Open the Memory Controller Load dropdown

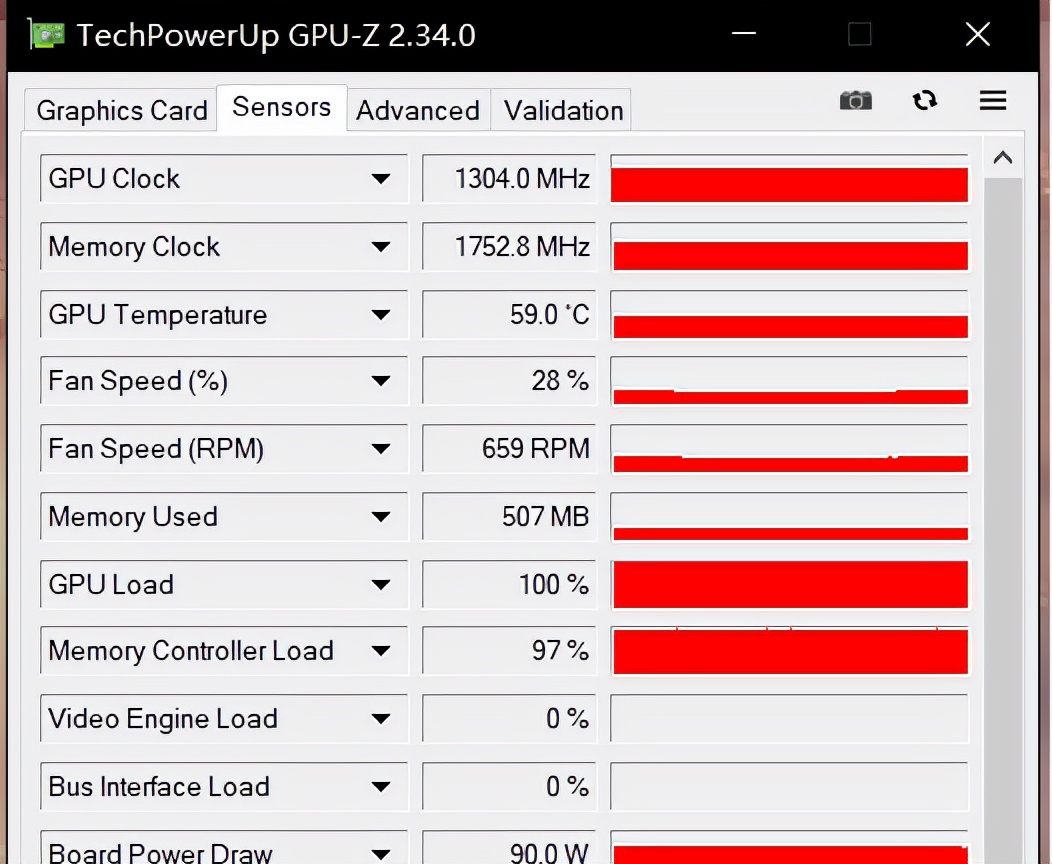[x=380, y=651]
